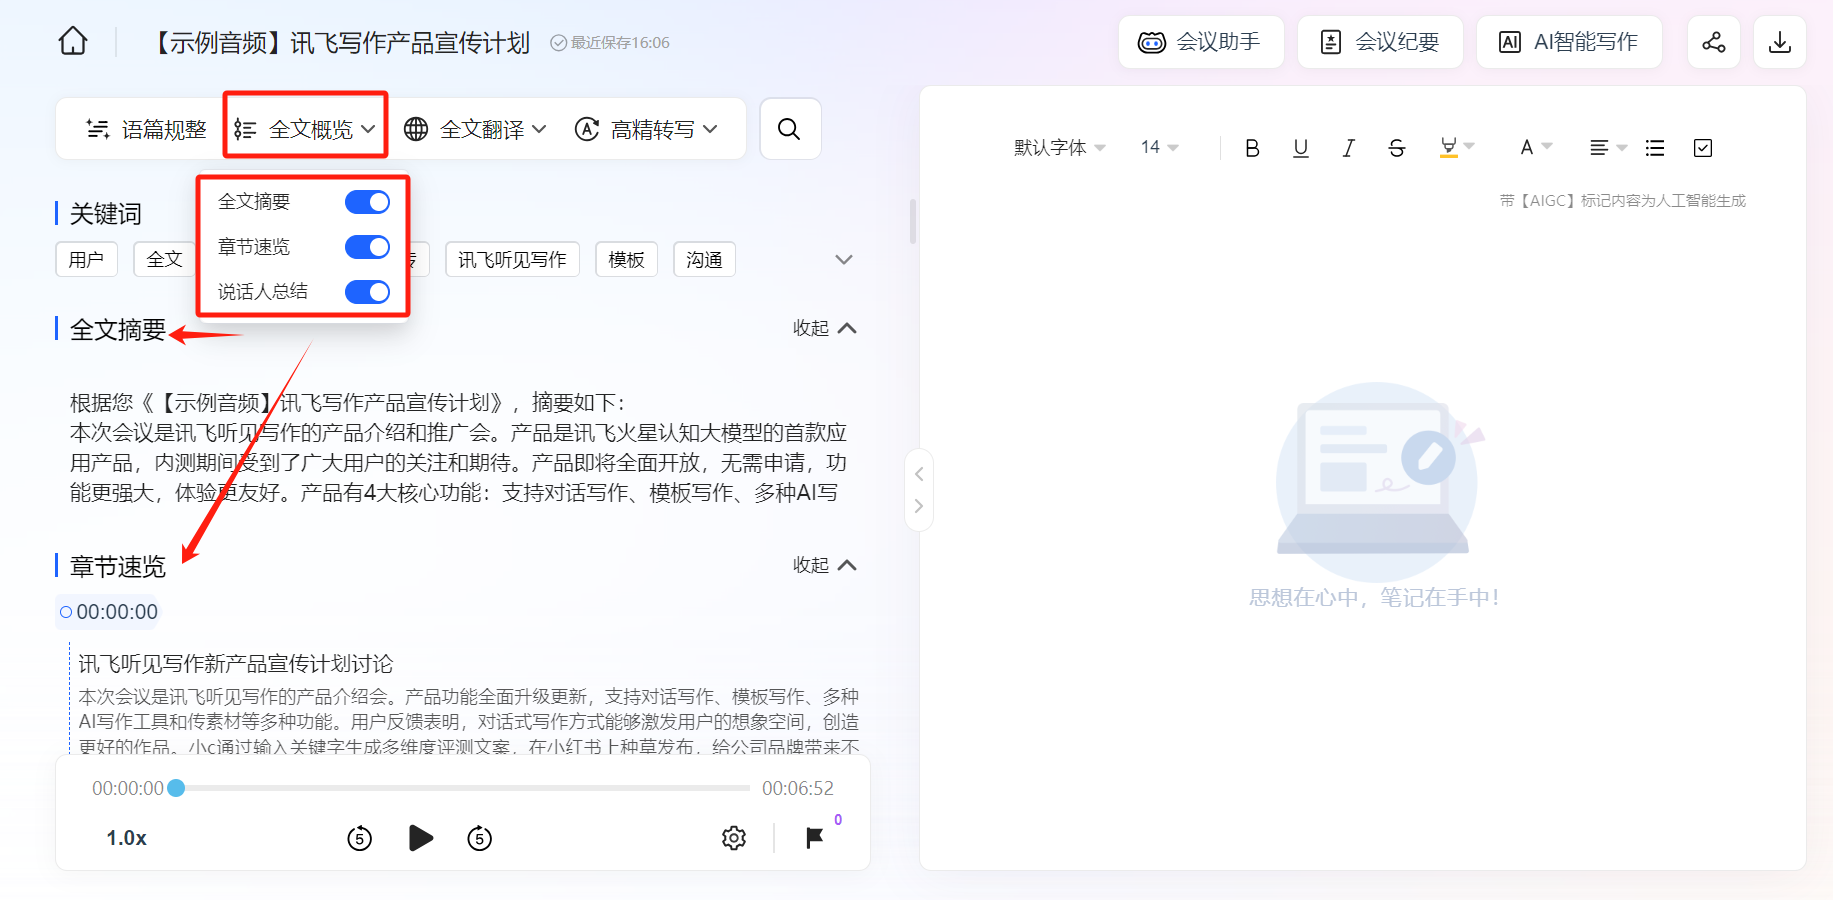Viewport: 1833px width, 900px height.
Task: Click the 最近保存16:06 status
Action: (x=610, y=43)
